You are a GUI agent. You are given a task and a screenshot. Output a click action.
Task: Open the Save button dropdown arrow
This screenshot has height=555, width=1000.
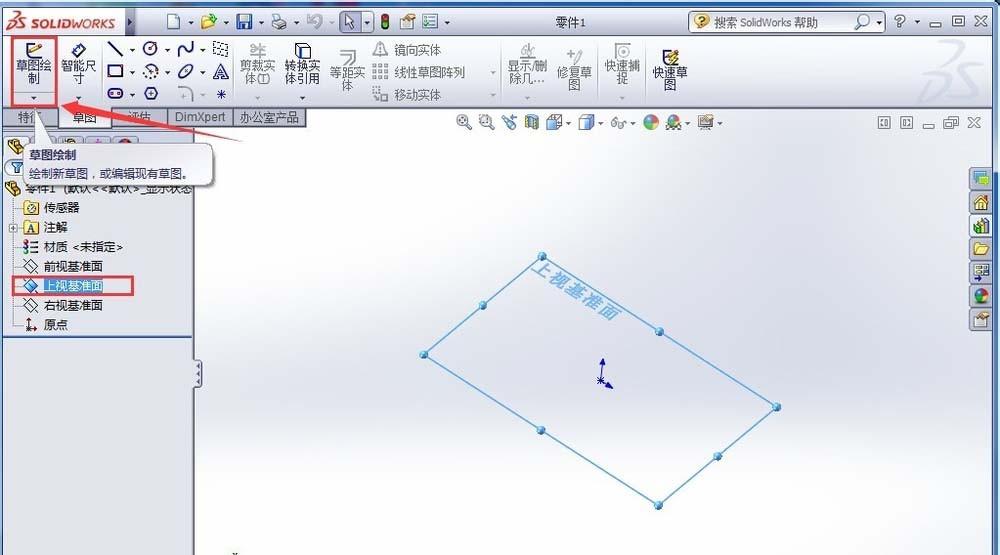pyautogui.click(x=261, y=23)
